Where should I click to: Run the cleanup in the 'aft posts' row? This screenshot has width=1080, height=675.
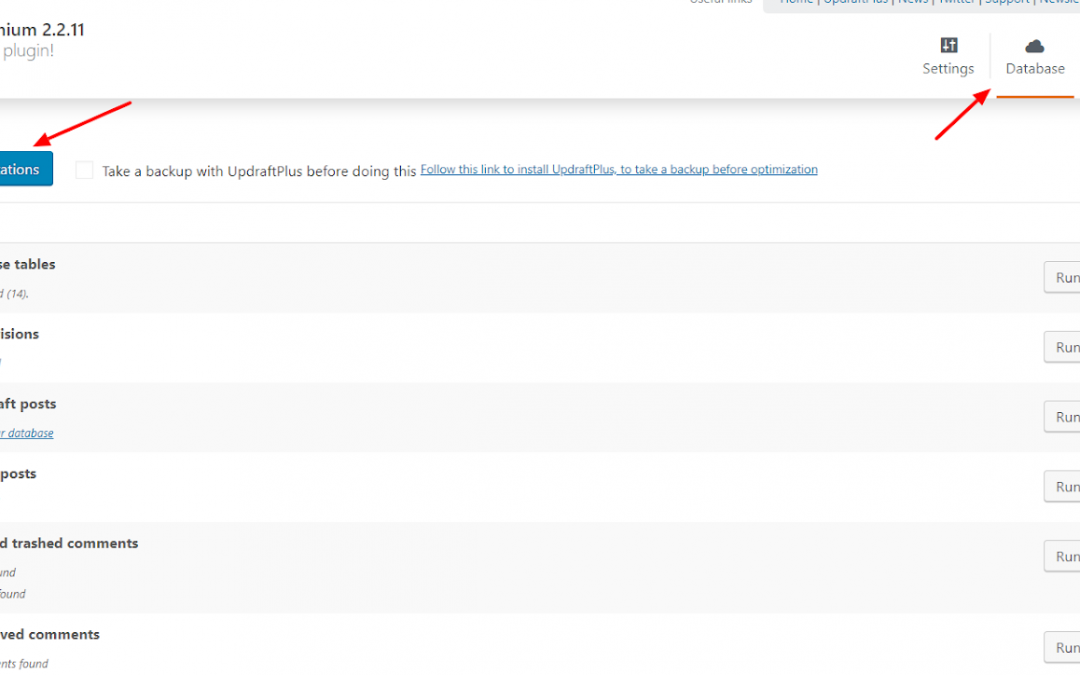1062,417
